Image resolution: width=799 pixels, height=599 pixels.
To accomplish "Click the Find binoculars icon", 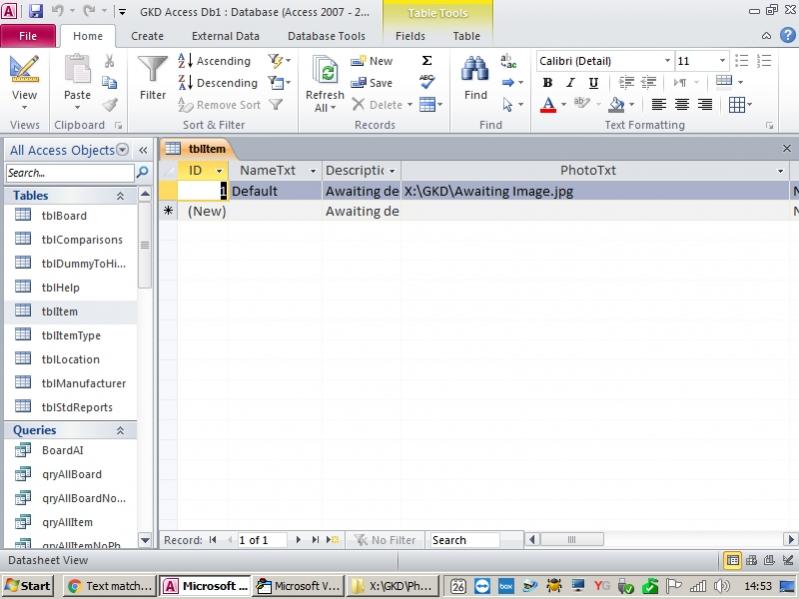I will 475,69.
